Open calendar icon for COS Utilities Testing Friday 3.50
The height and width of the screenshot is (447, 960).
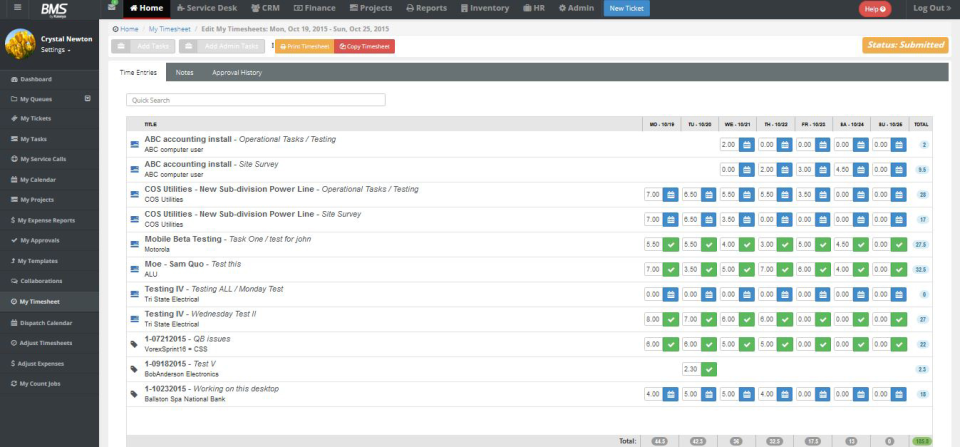tap(822, 195)
